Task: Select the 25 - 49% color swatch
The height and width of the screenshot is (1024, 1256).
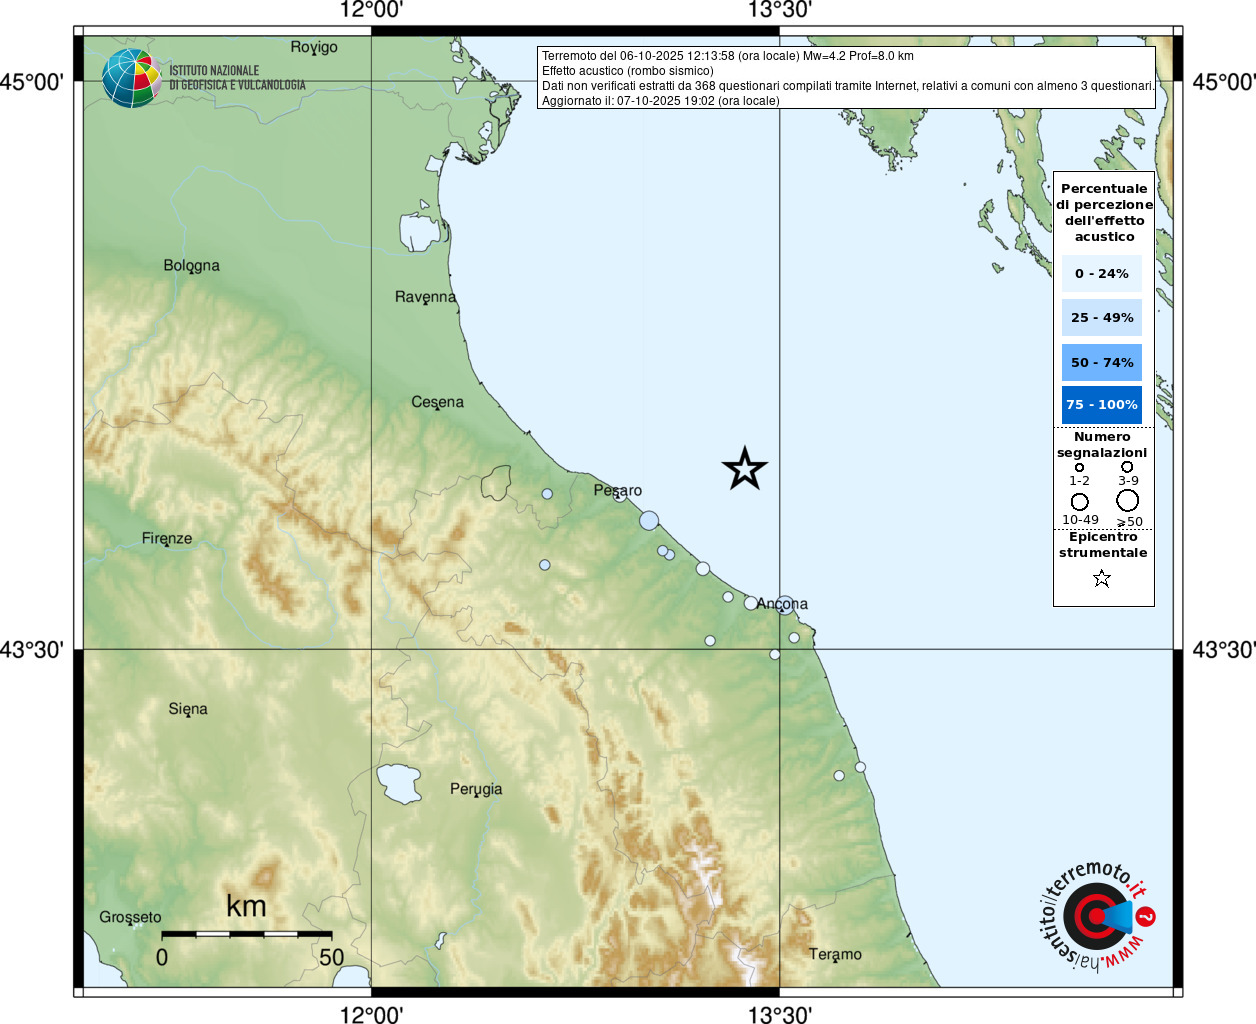Action: [x=1102, y=317]
